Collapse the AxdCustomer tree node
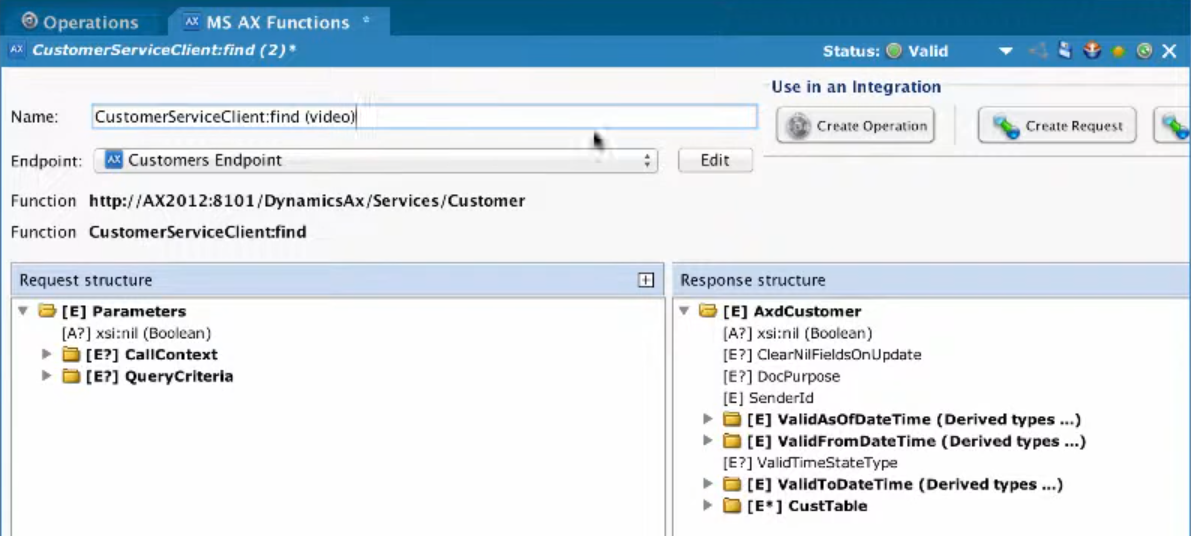1191x536 pixels. coord(684,311)
